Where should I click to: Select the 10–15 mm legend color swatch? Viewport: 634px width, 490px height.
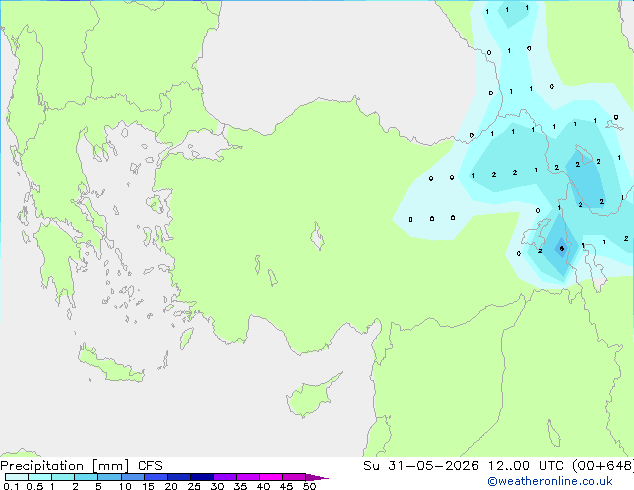132,477
